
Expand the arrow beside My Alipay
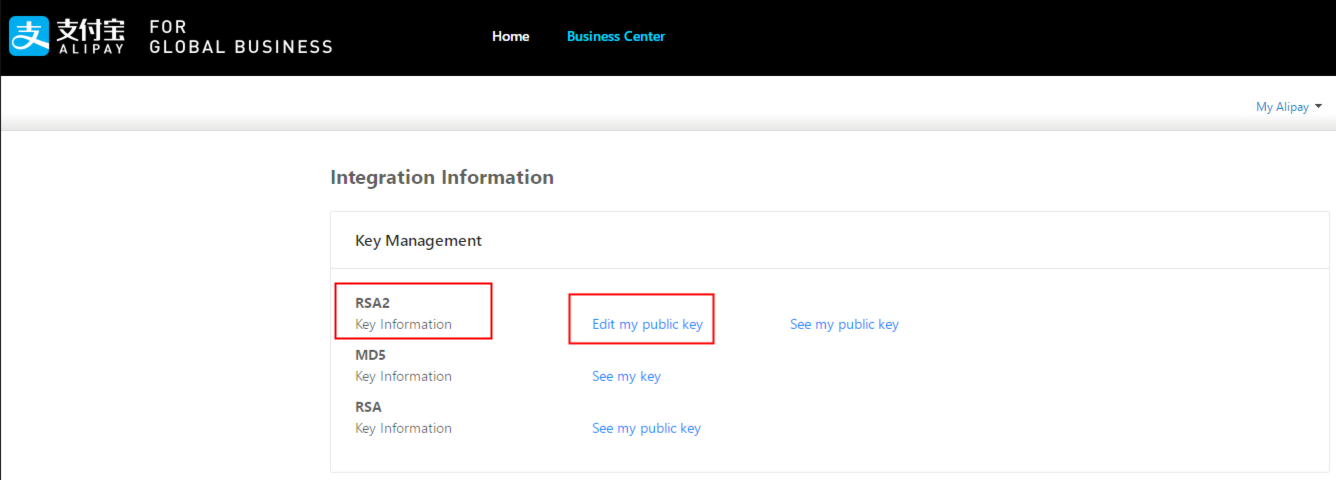tap(1319, 107)
